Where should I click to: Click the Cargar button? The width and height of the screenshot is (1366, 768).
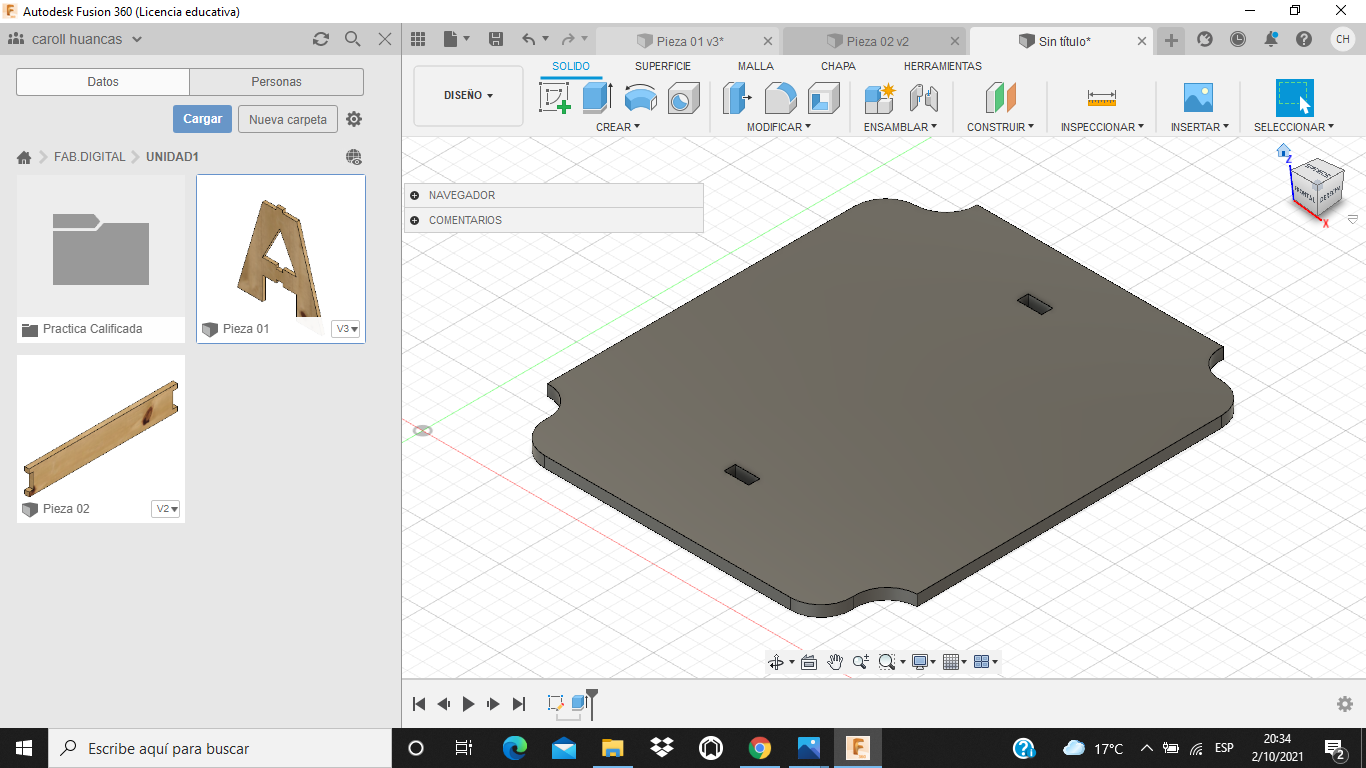coord(203,119)
